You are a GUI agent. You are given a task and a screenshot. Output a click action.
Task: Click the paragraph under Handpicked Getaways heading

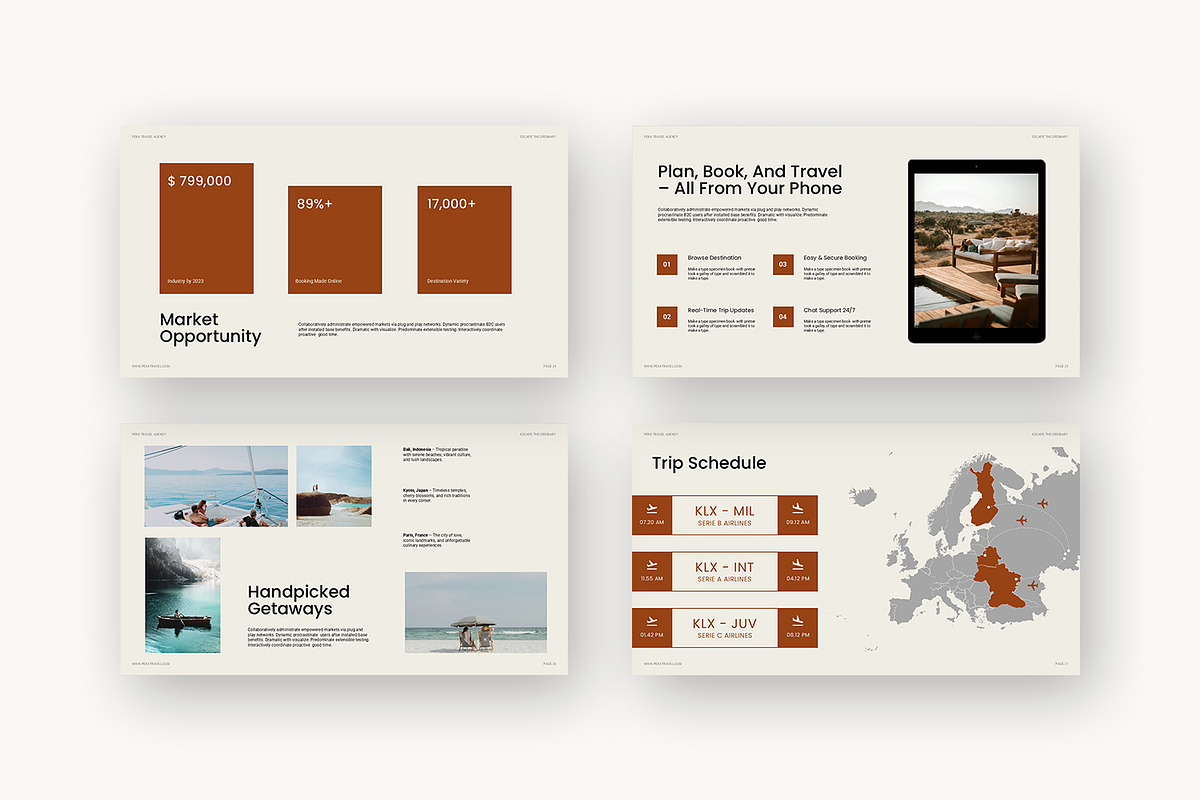tap(307, 637)
